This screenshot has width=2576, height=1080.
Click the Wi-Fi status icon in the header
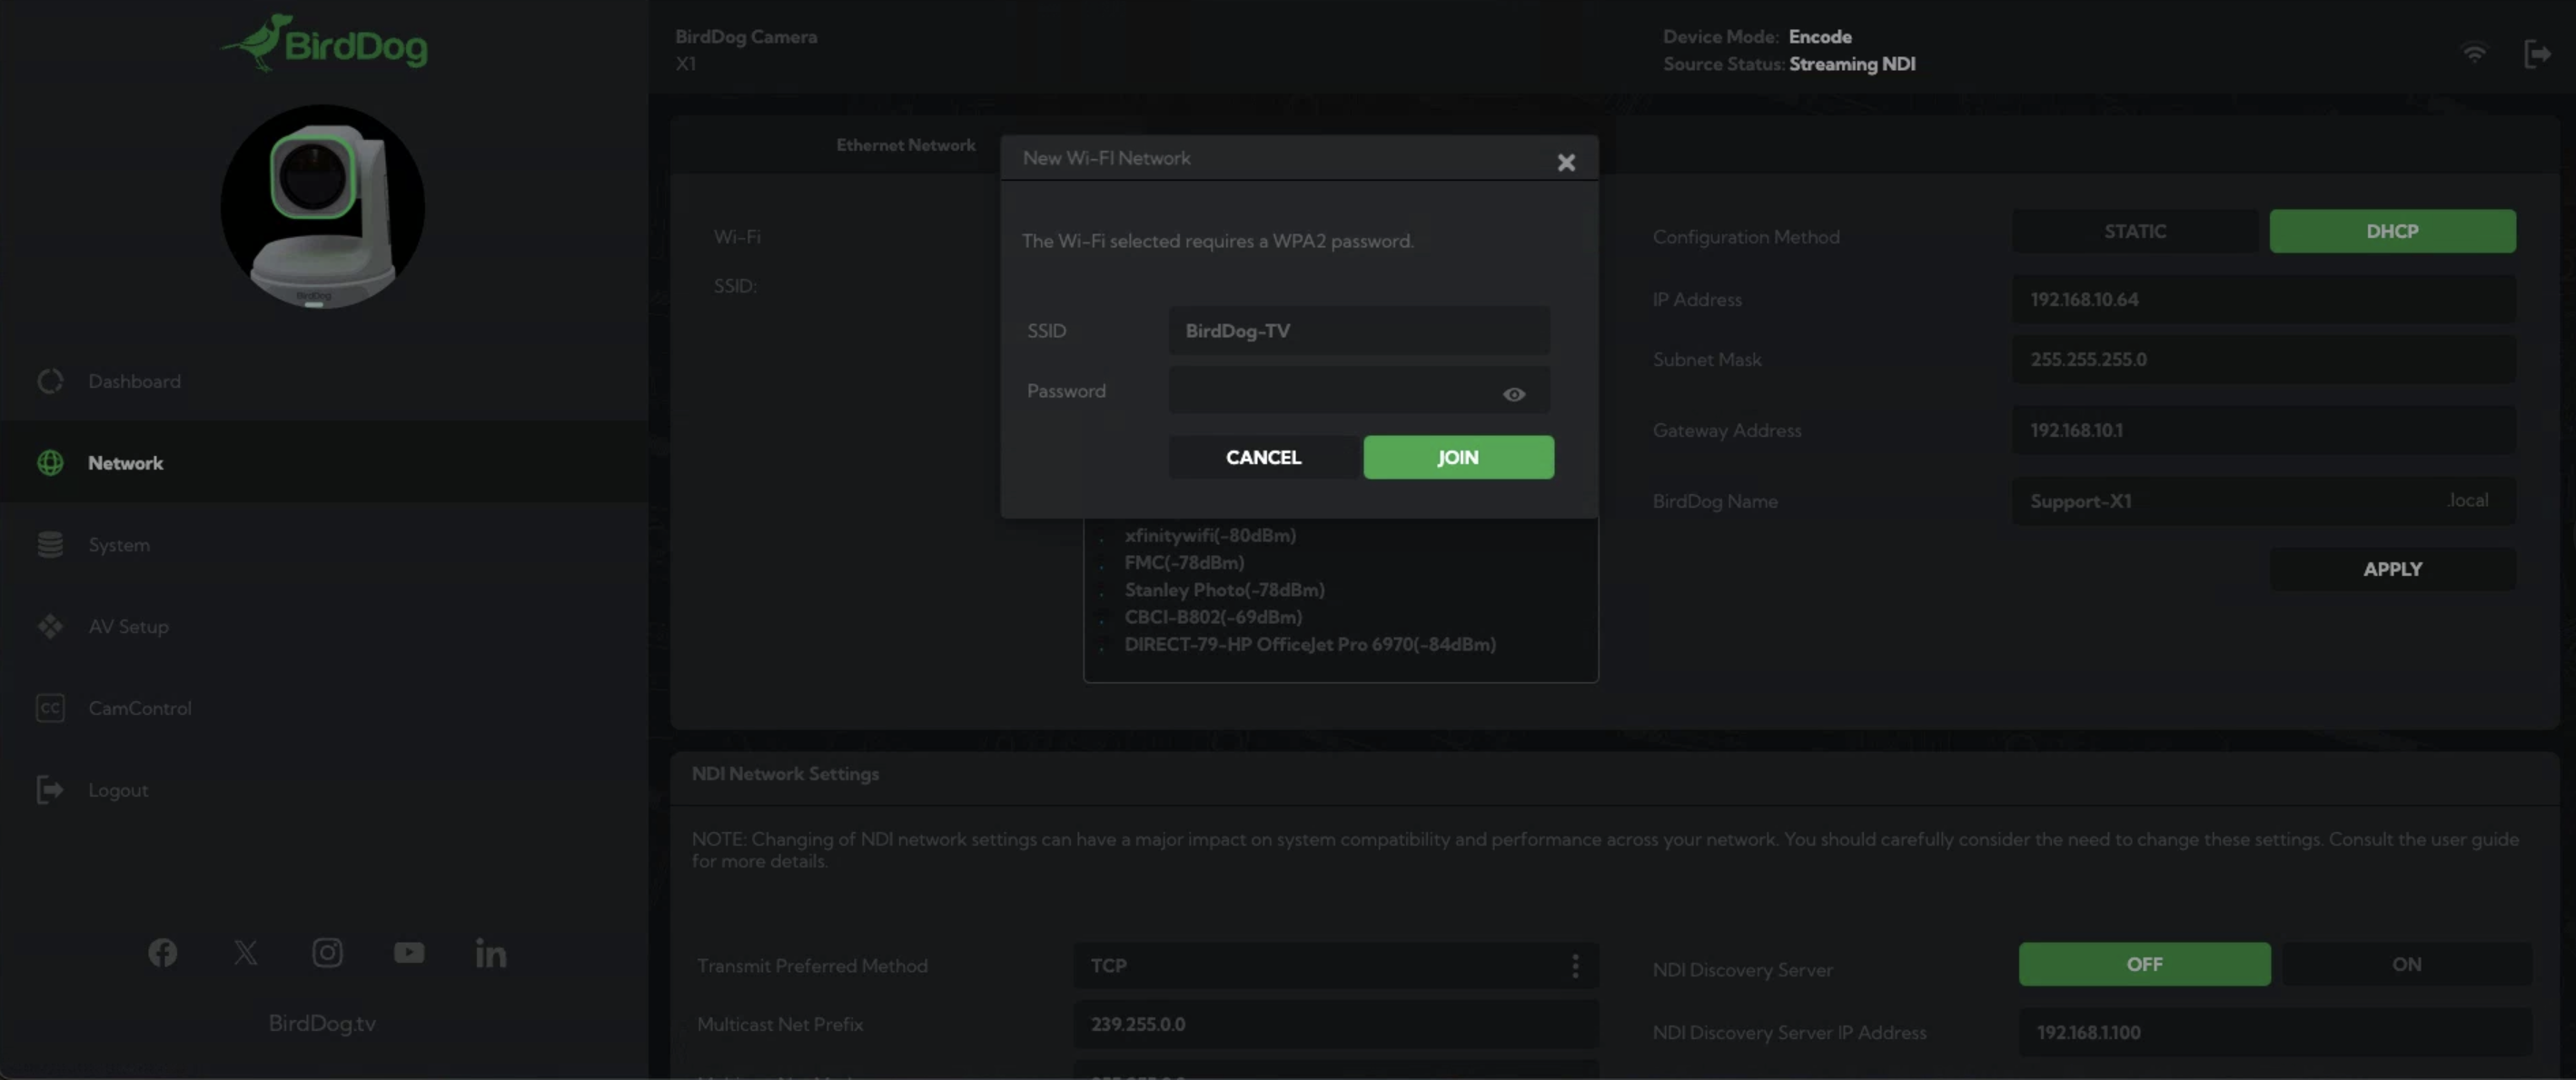coord(2474,52)
